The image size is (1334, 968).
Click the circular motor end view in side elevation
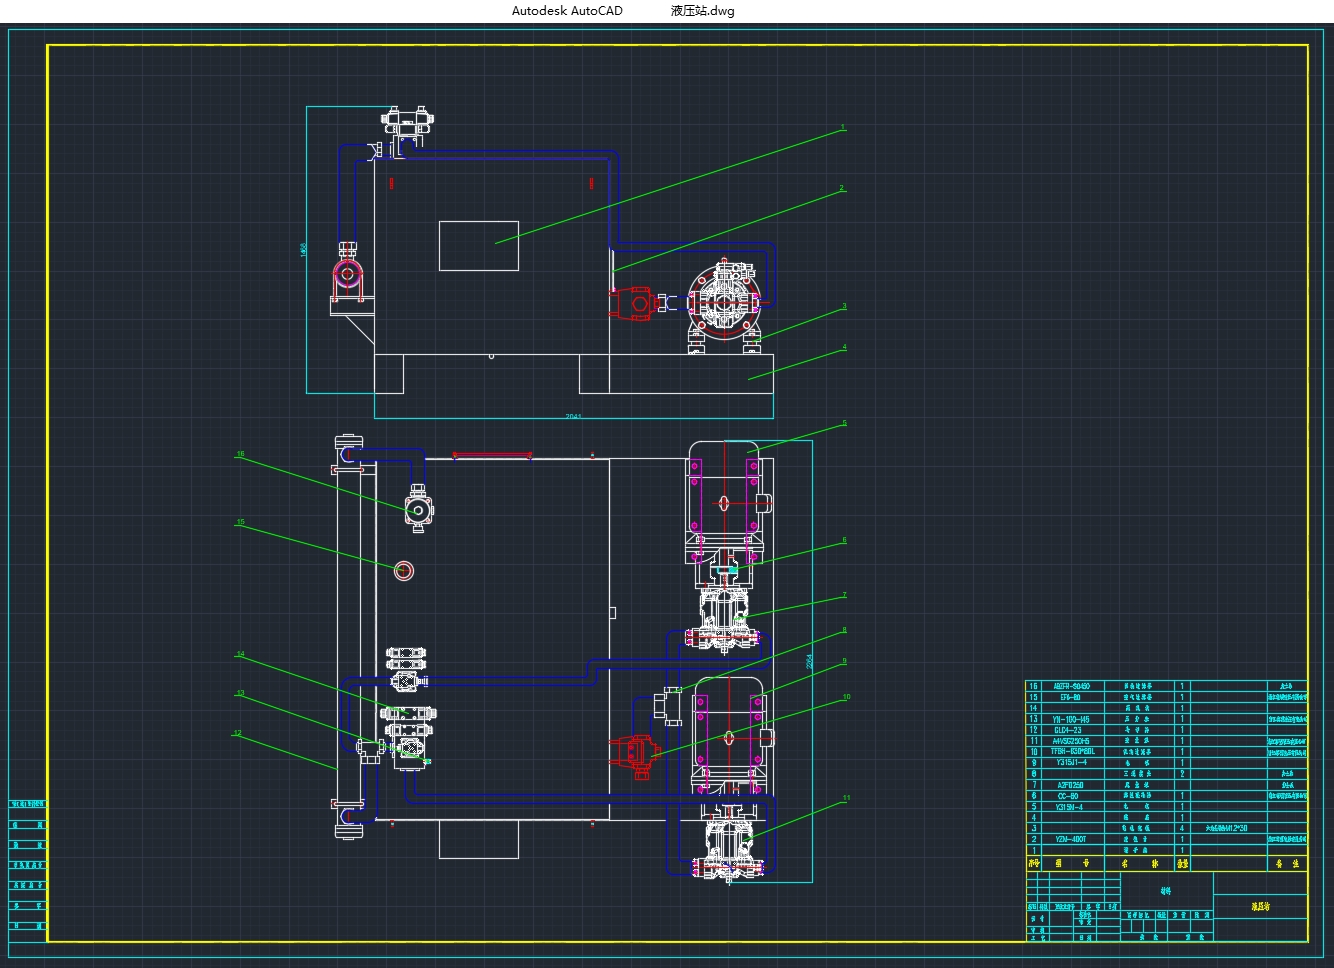coord(727,298)
